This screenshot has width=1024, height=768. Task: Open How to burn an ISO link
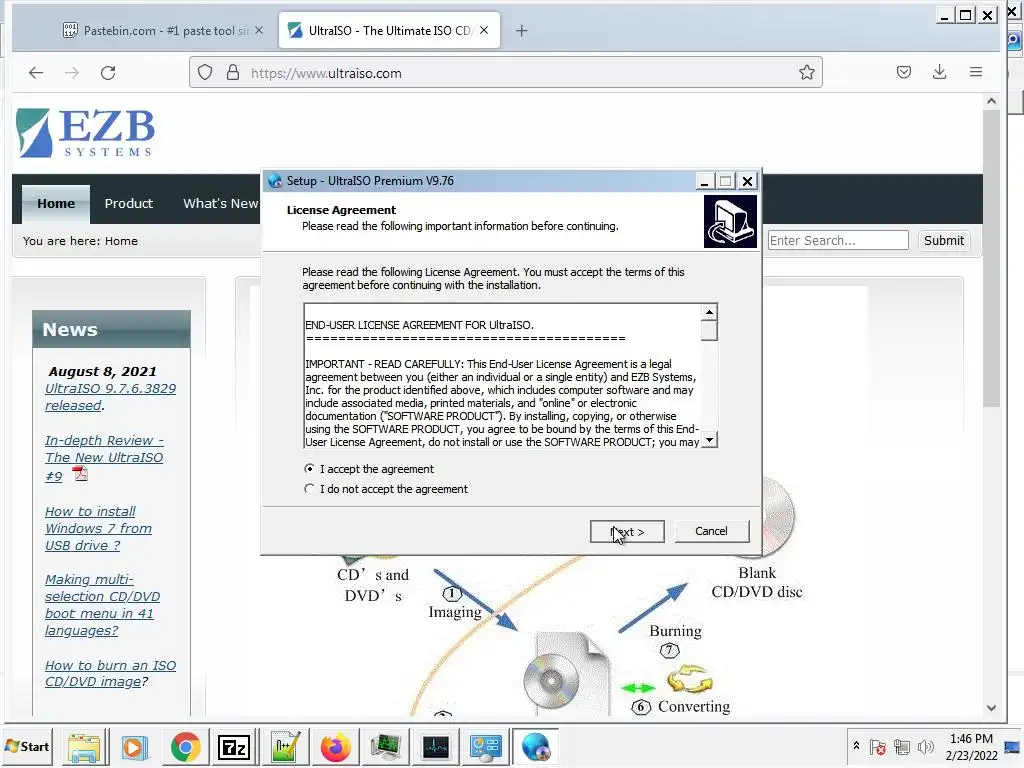pyautogui.click(x=110, y=673)
